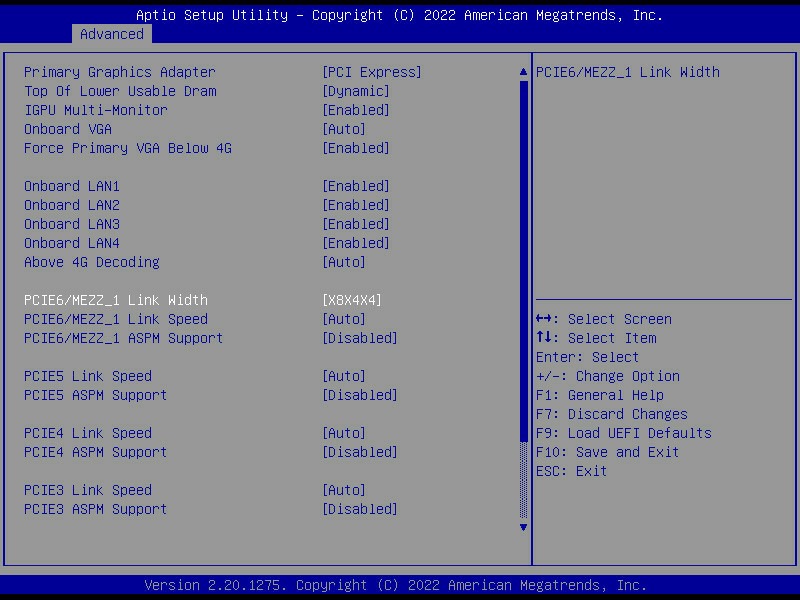Select Above 4G Decoding menu item
Viewport: 800px width, 600px height.
click(91, 262)
